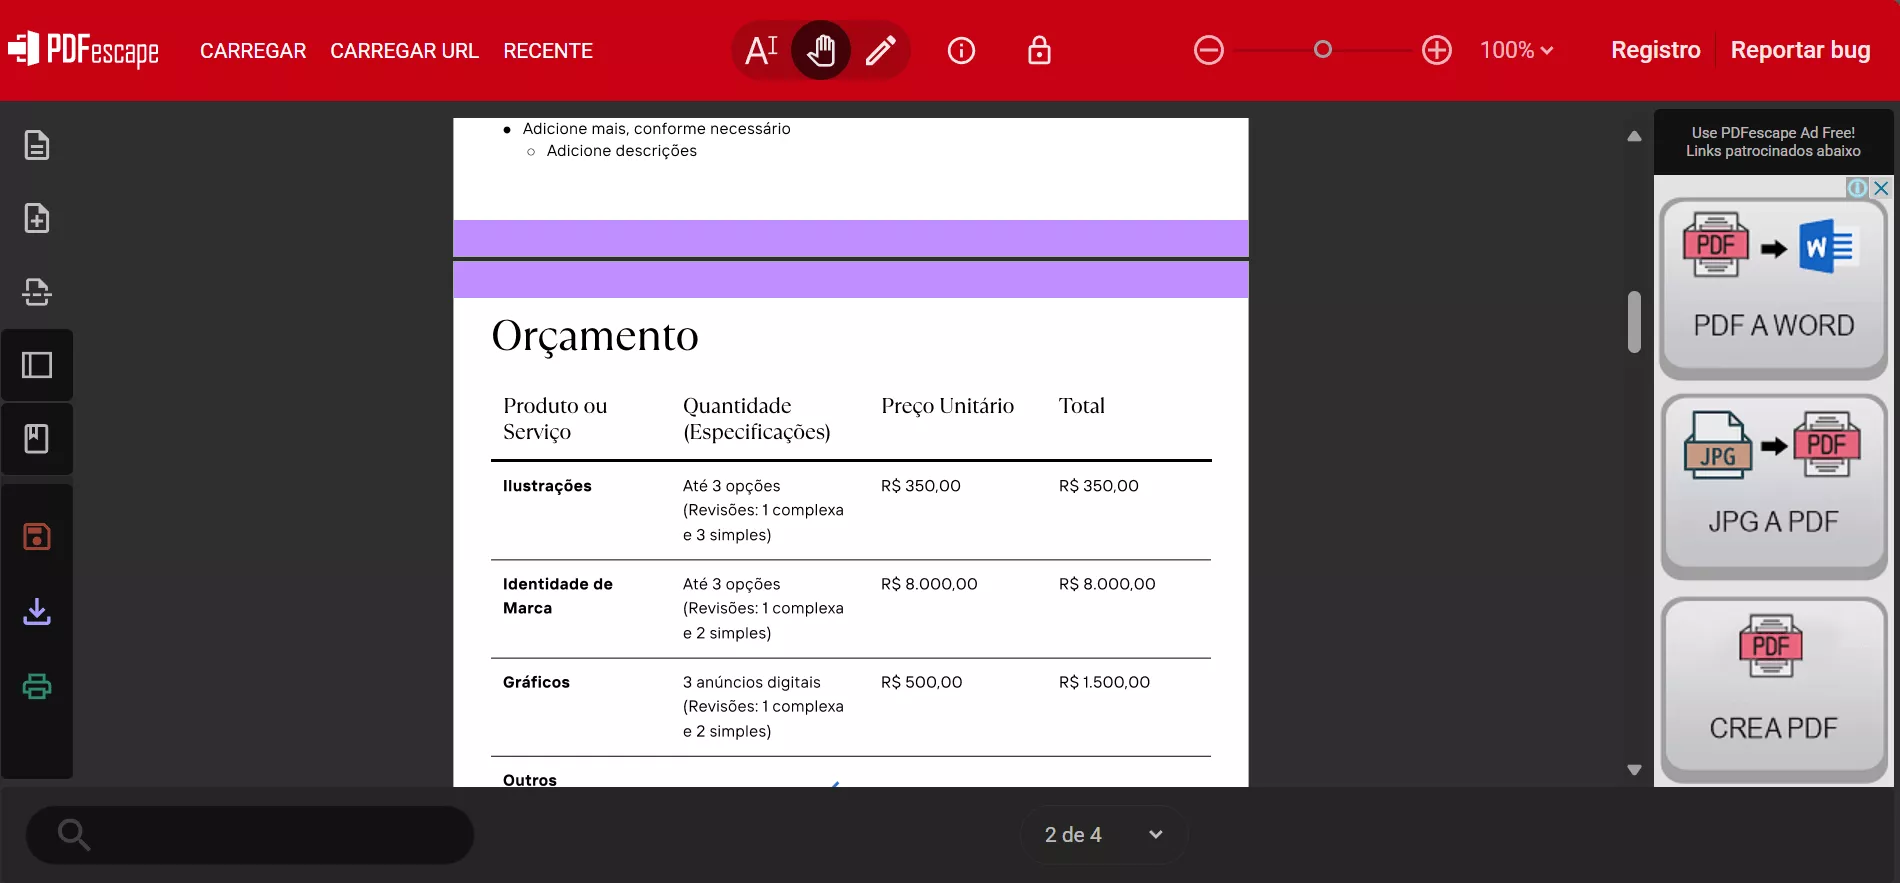The height and width of the screenshot is (883, 1900).
Task: Open the '2 de 4' page selector
Action: pos(1104,835)
